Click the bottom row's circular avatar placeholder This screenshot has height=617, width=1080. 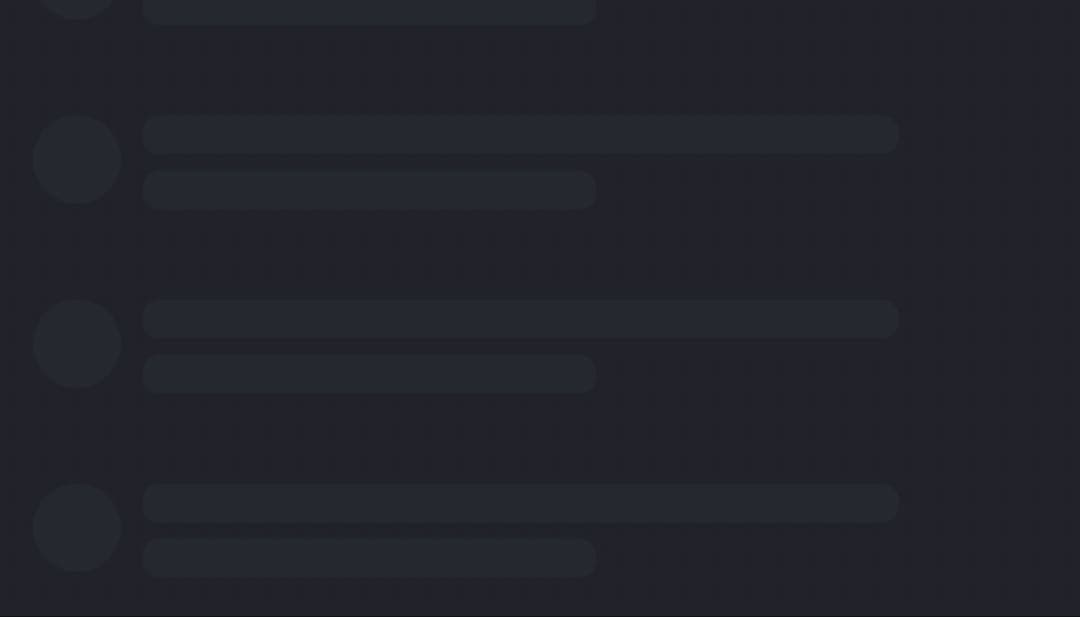click(x=77, y=528)
